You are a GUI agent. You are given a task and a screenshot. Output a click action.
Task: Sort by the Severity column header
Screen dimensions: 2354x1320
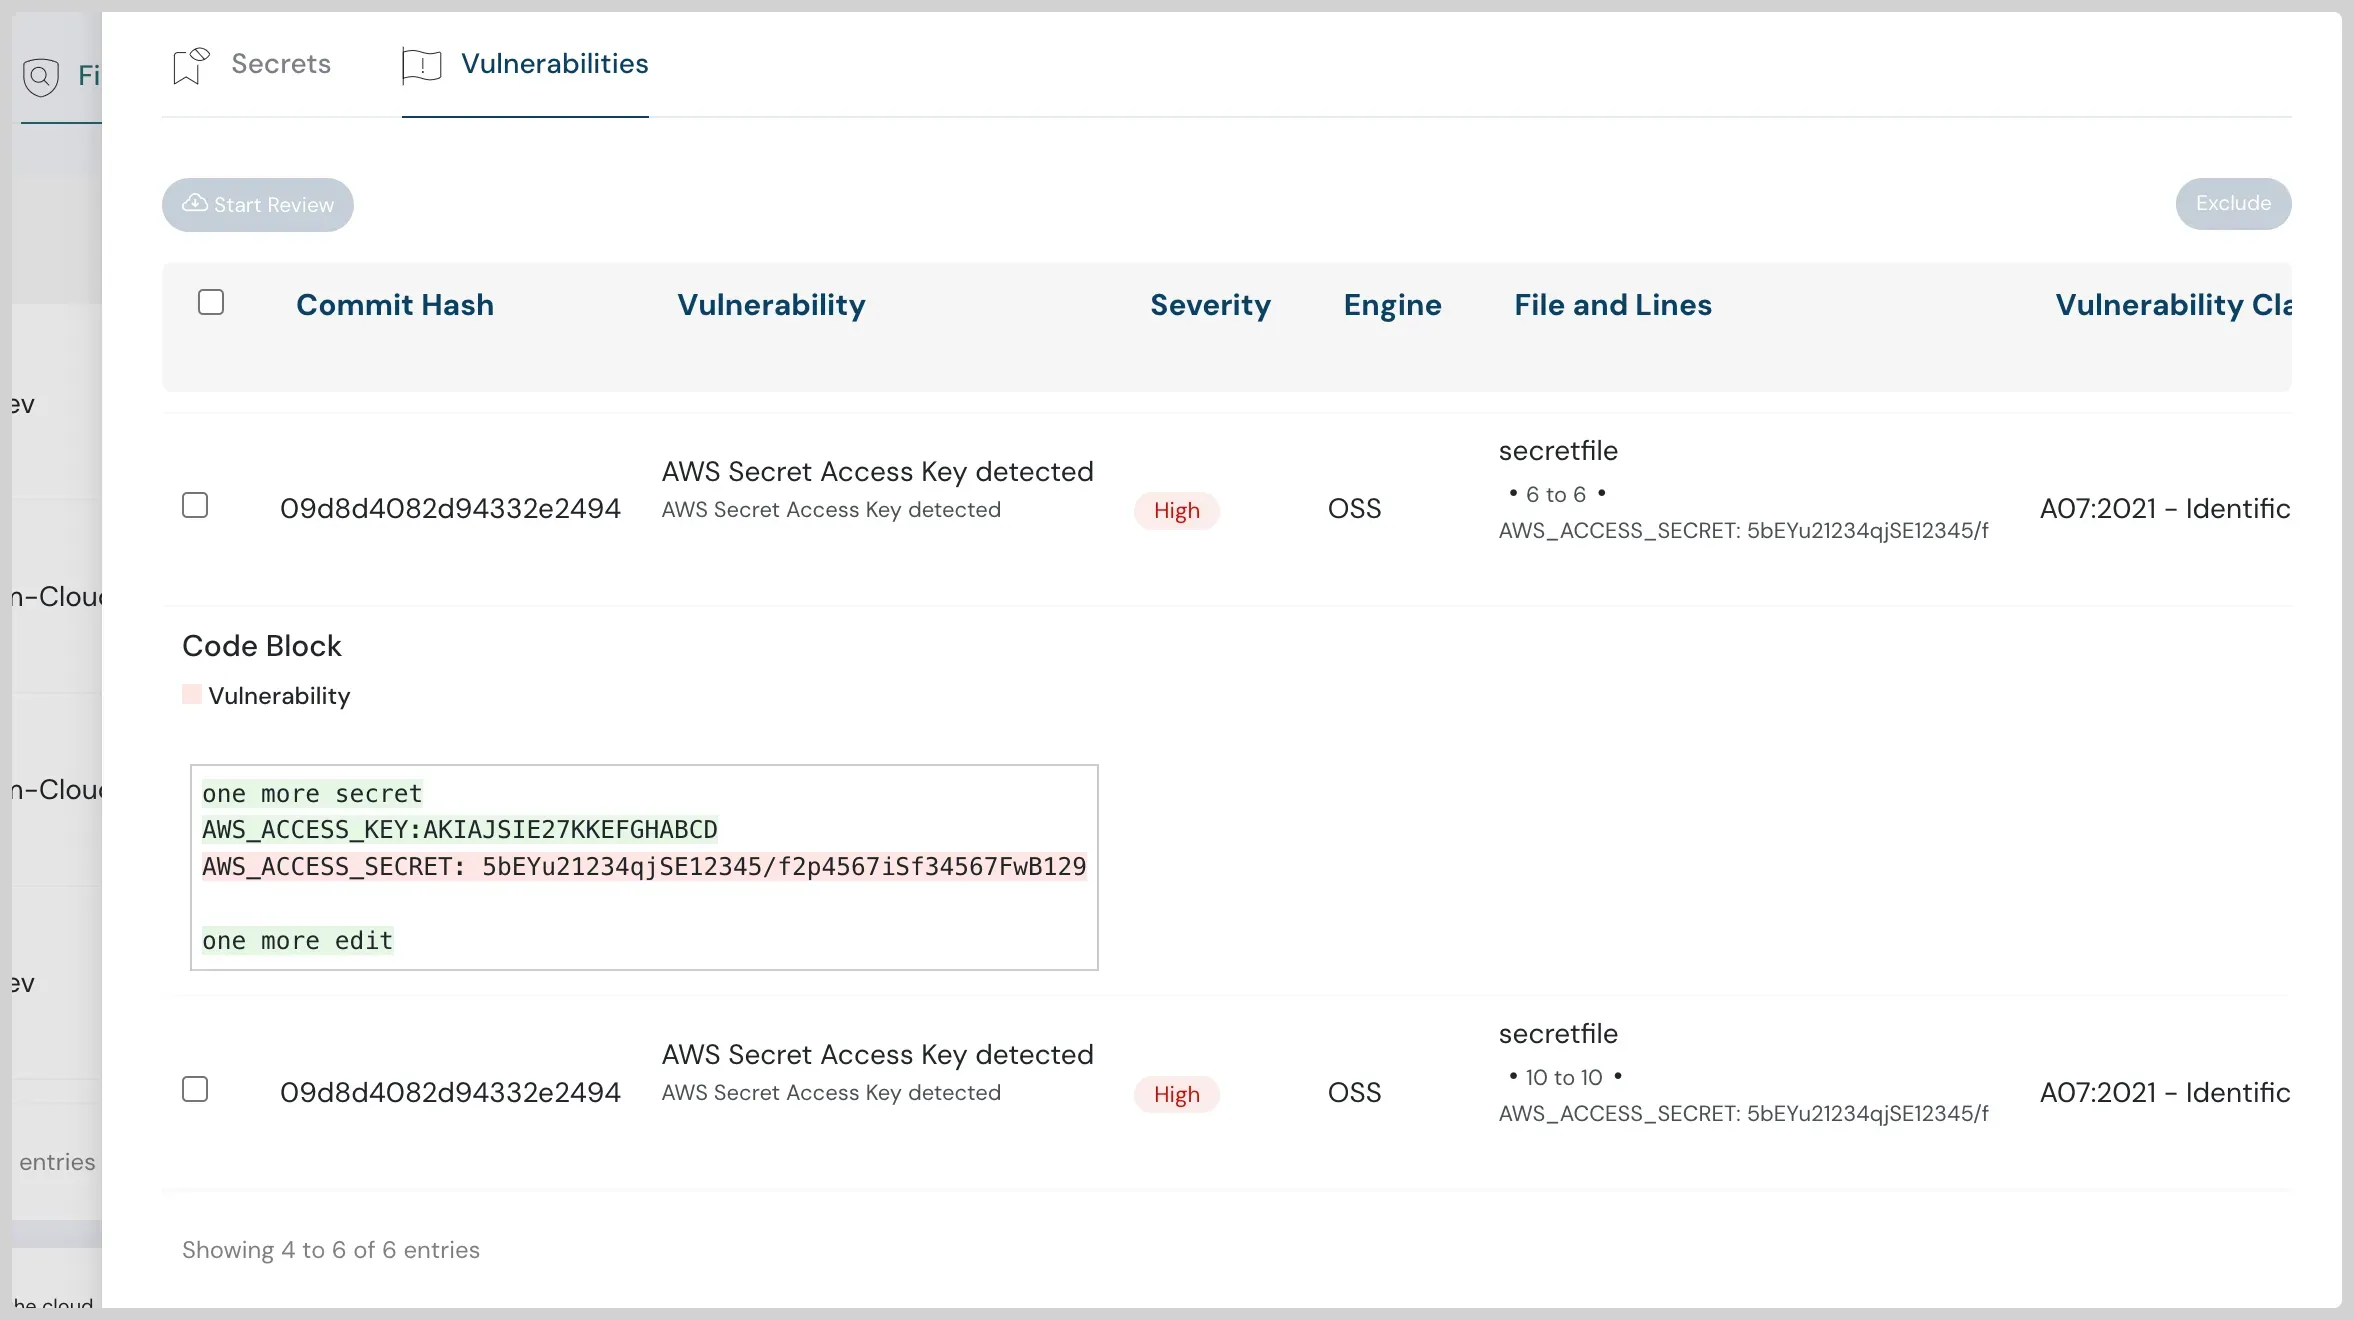pos(1209,305)
